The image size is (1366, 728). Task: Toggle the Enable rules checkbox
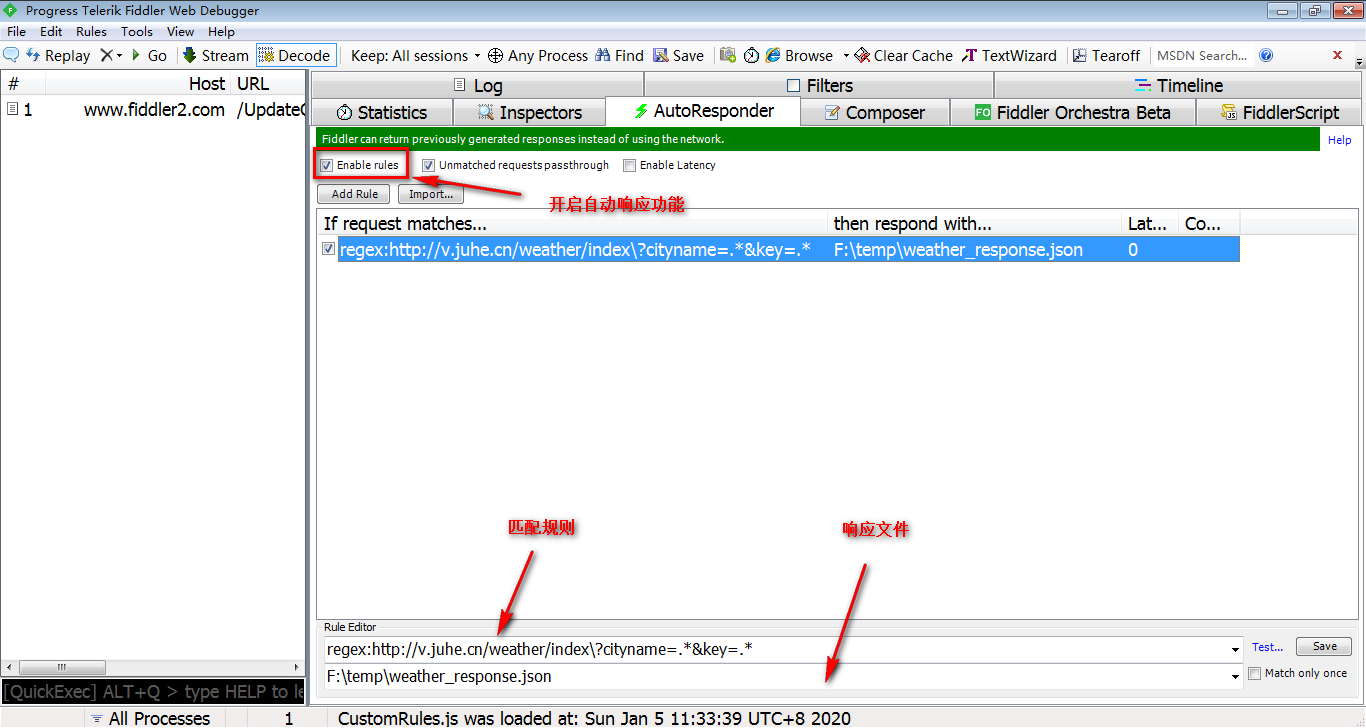pyautogui.click(x=327, y=165)
